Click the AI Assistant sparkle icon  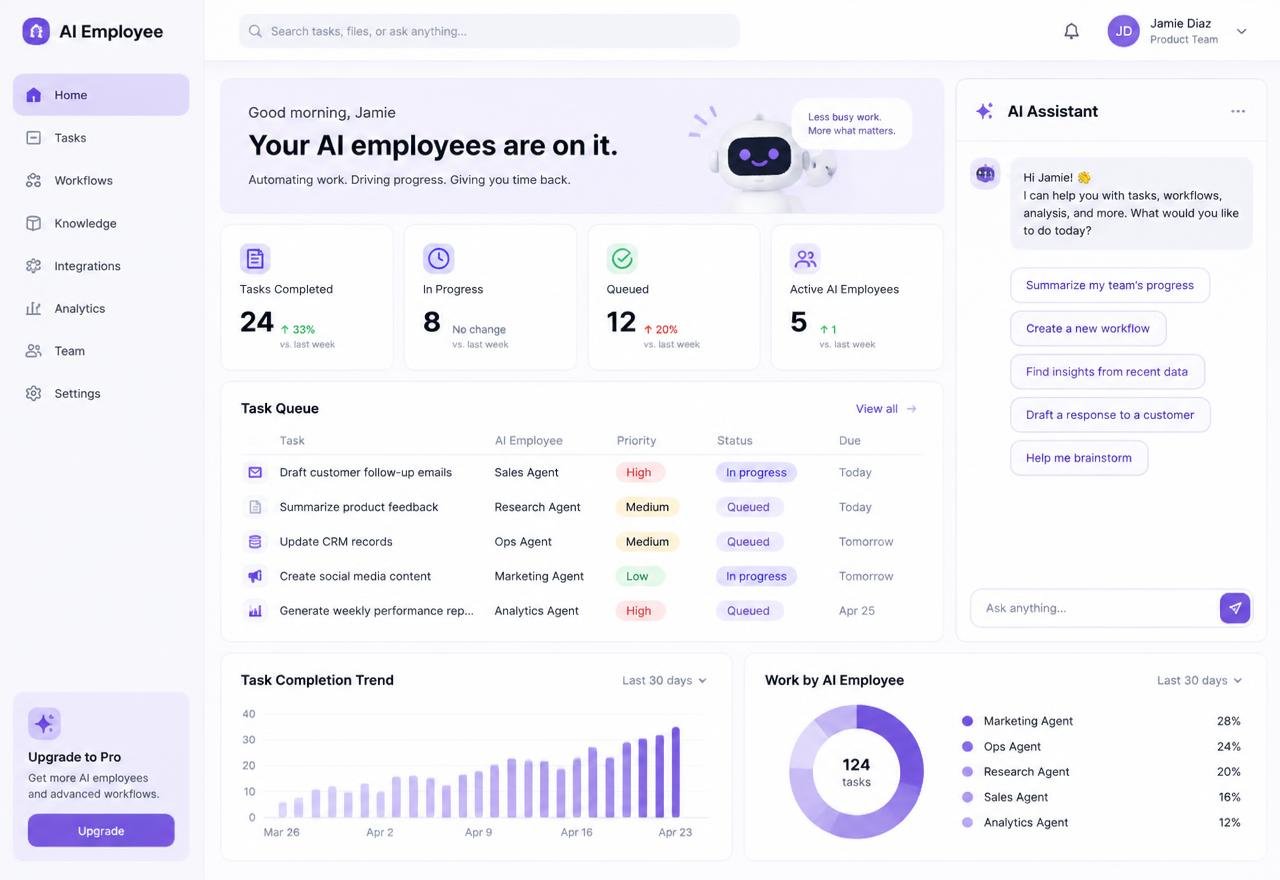click(x=985, y=111)
